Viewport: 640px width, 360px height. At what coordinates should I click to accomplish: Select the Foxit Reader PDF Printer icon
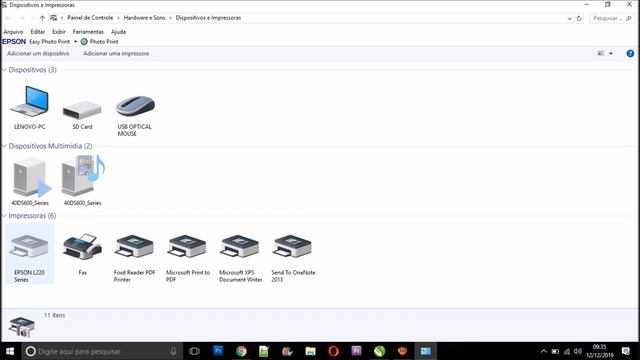click(x=135, y=246)
